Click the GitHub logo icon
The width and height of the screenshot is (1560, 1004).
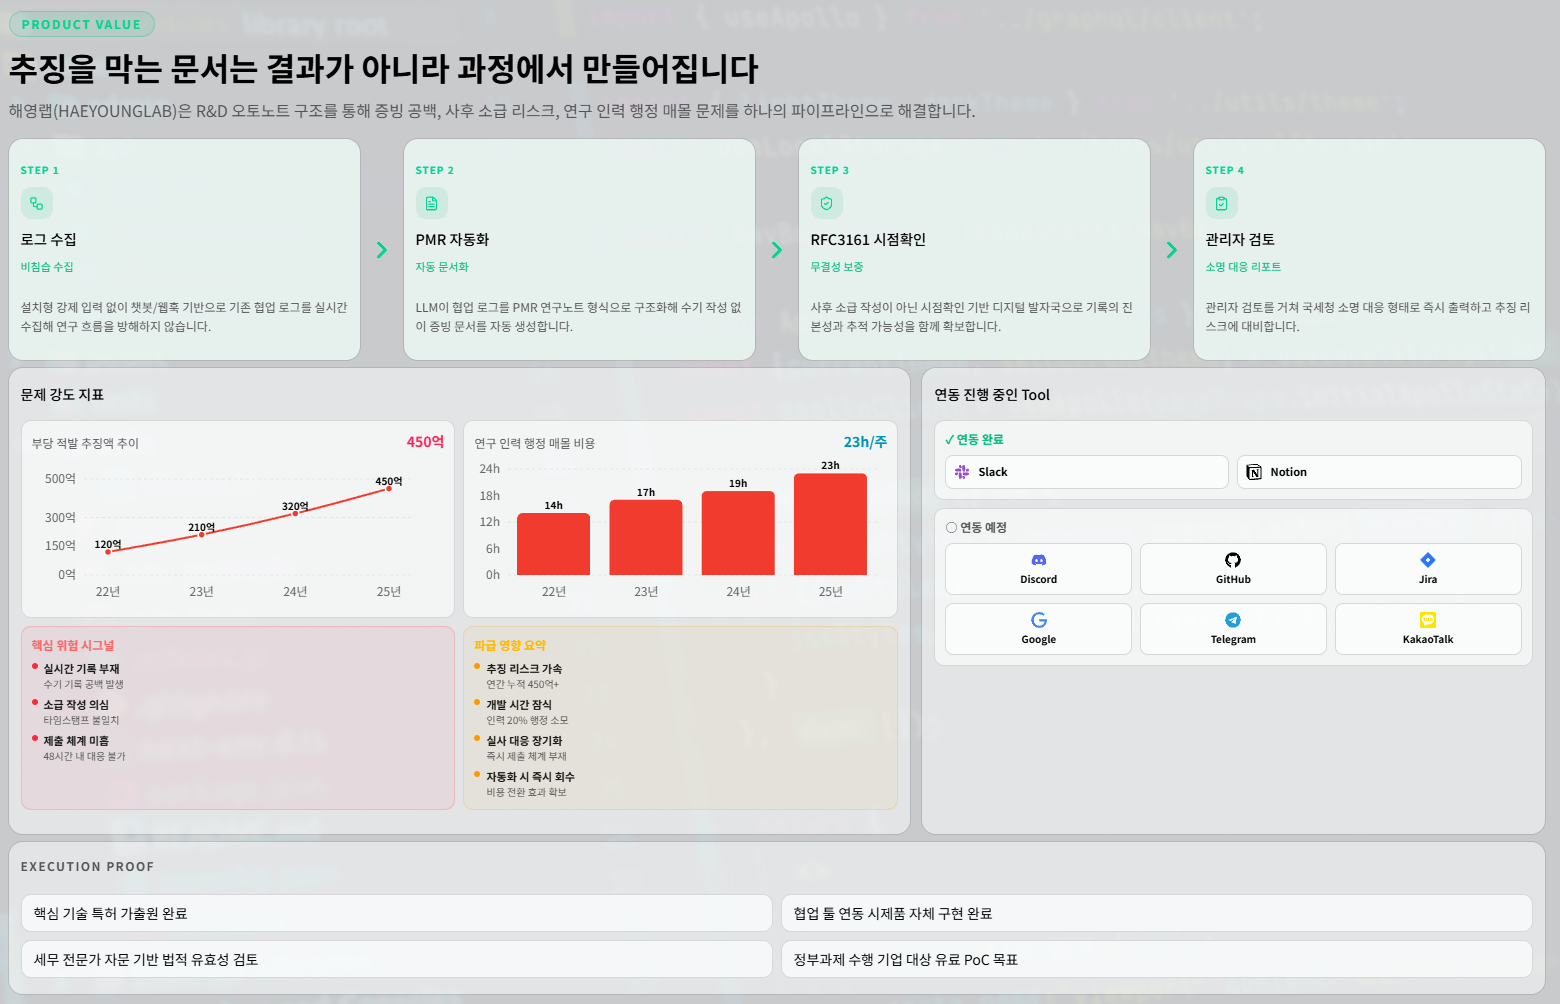[1233, 560]
